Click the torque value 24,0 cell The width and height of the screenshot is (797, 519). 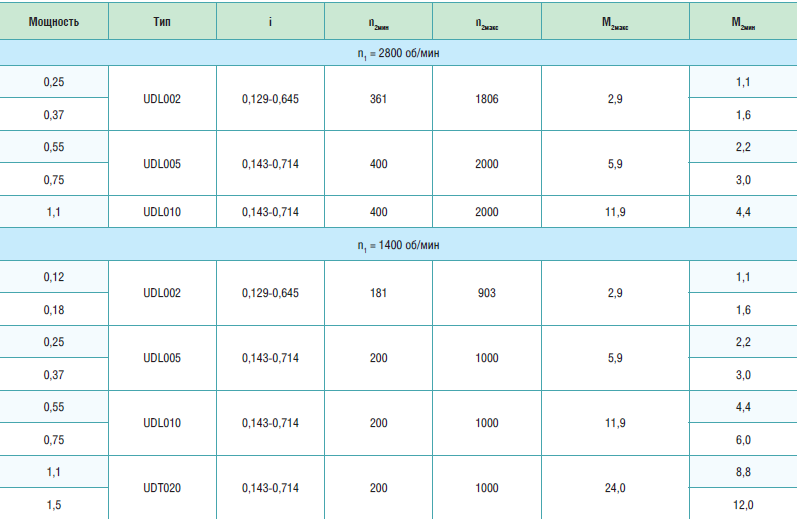coord(615,488)
